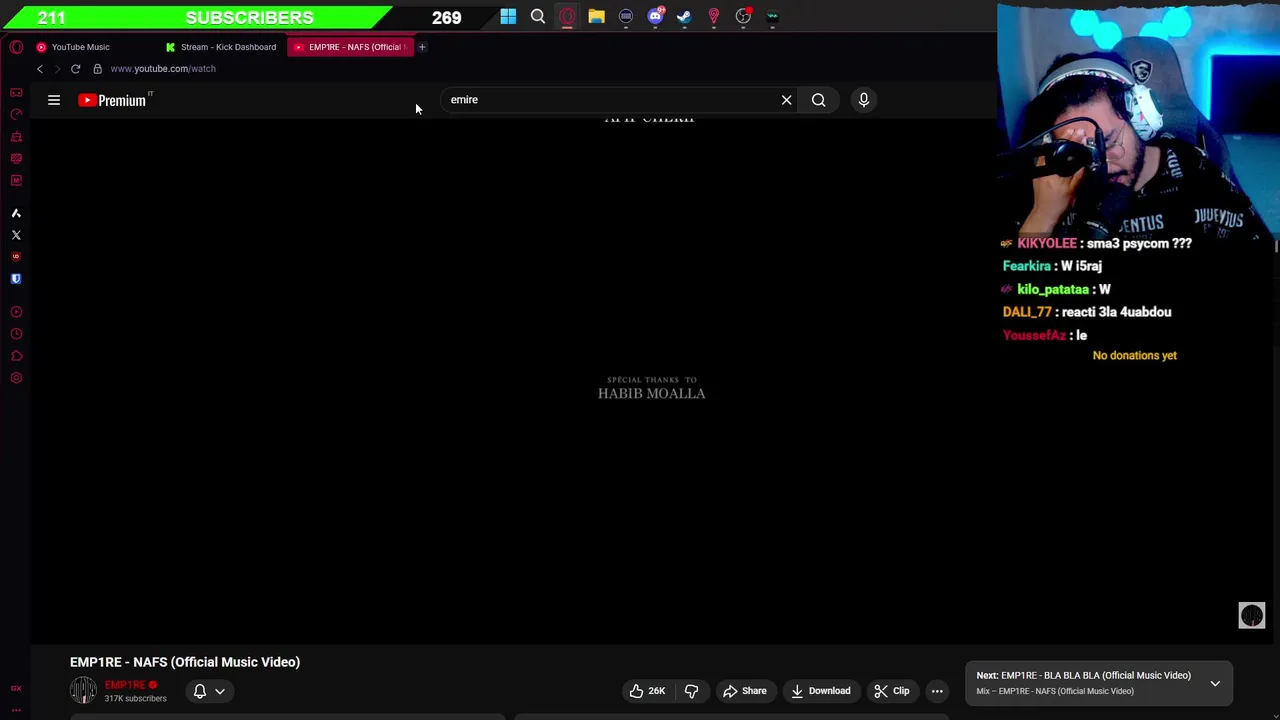Create a Clip of the video

pos(892,691)
